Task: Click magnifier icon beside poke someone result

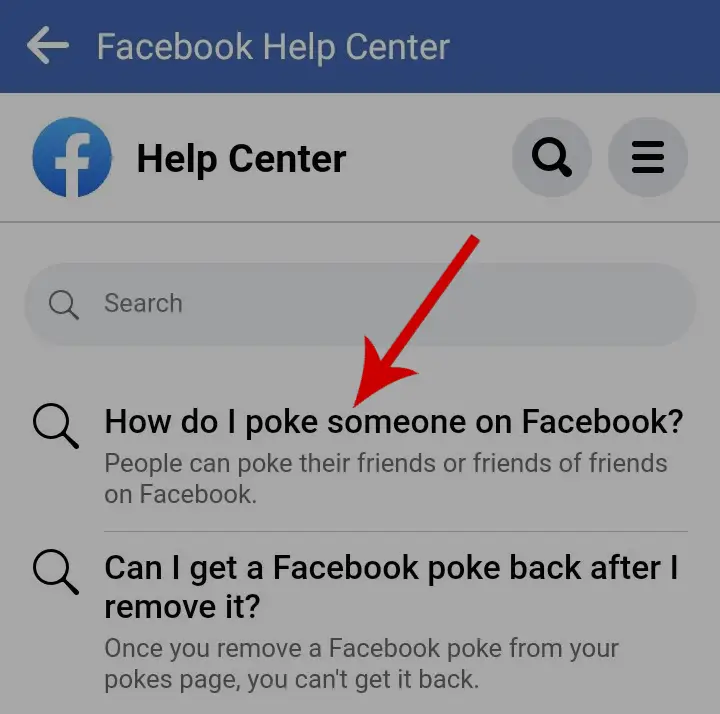Action: point(56,426)
